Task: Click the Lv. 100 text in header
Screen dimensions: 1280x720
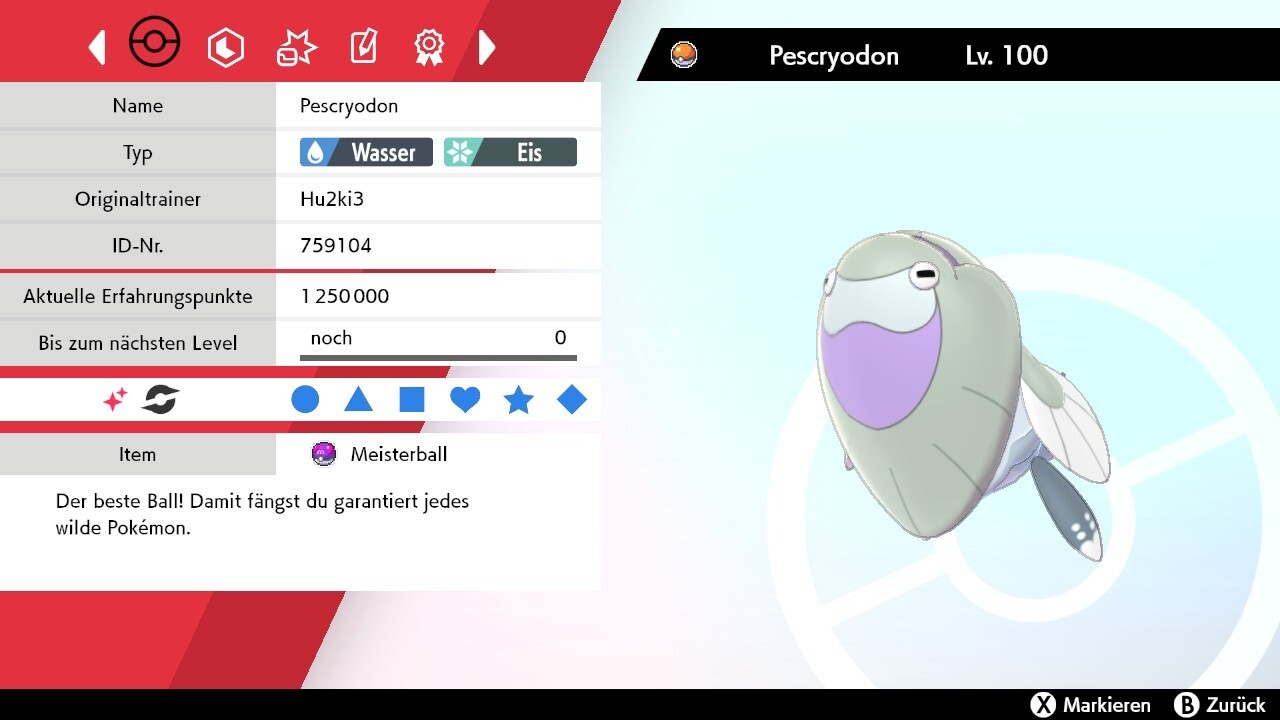Action: 1006,55
